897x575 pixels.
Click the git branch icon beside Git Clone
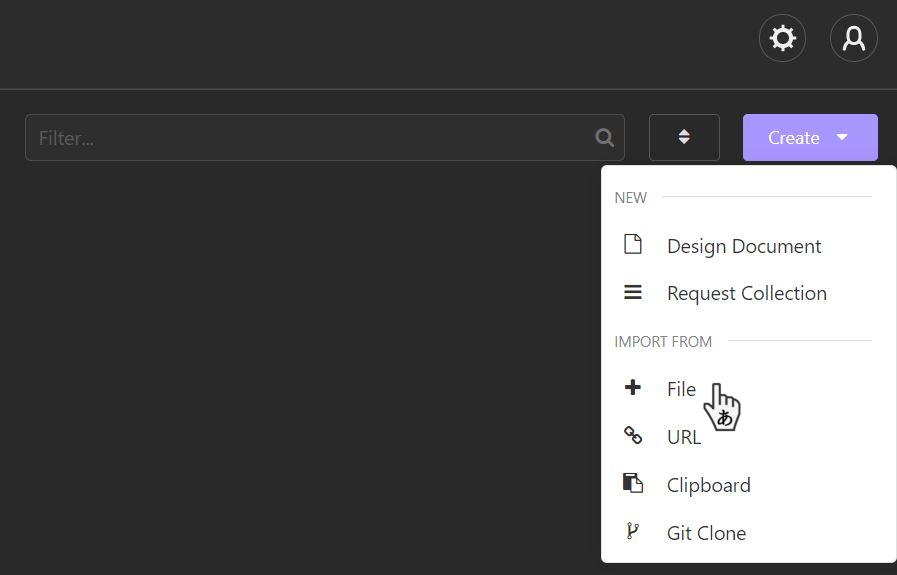632,531
